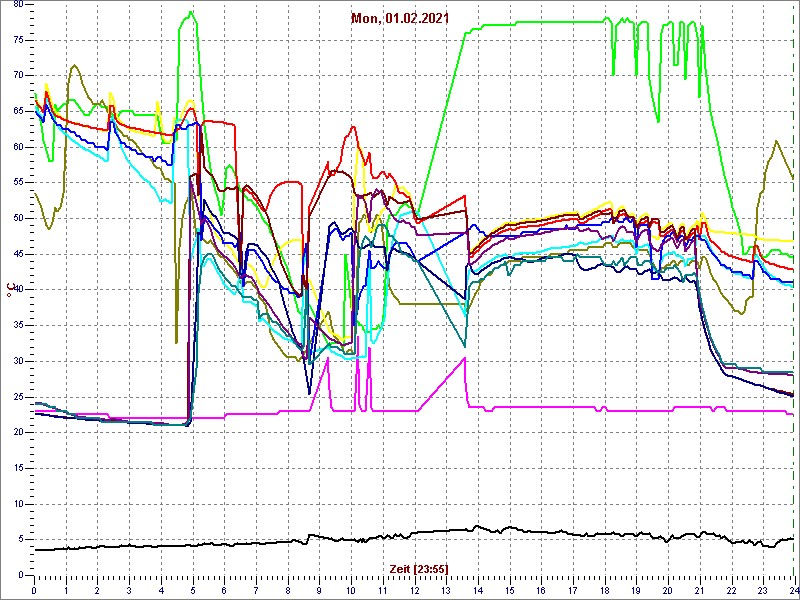The width and height of the screenshot is (800, 600).
Task: Select the '80' value on temperature axis
Action: point(18,4)
